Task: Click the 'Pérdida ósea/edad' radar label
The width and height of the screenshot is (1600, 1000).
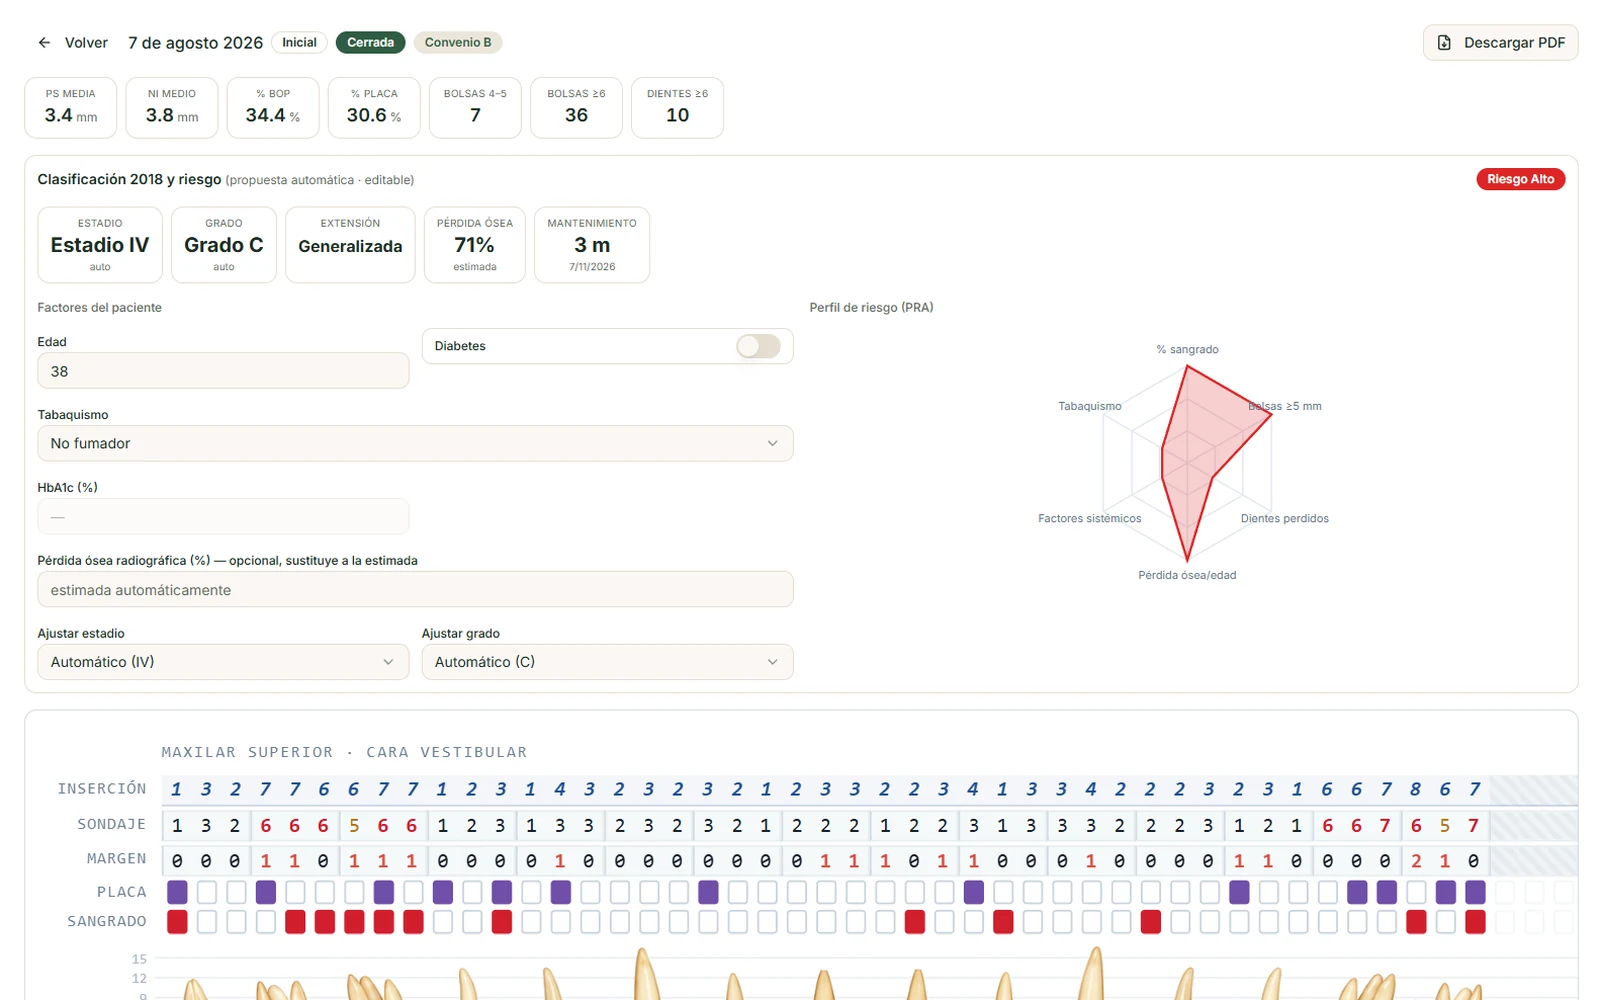Action: pos(1187,575)
